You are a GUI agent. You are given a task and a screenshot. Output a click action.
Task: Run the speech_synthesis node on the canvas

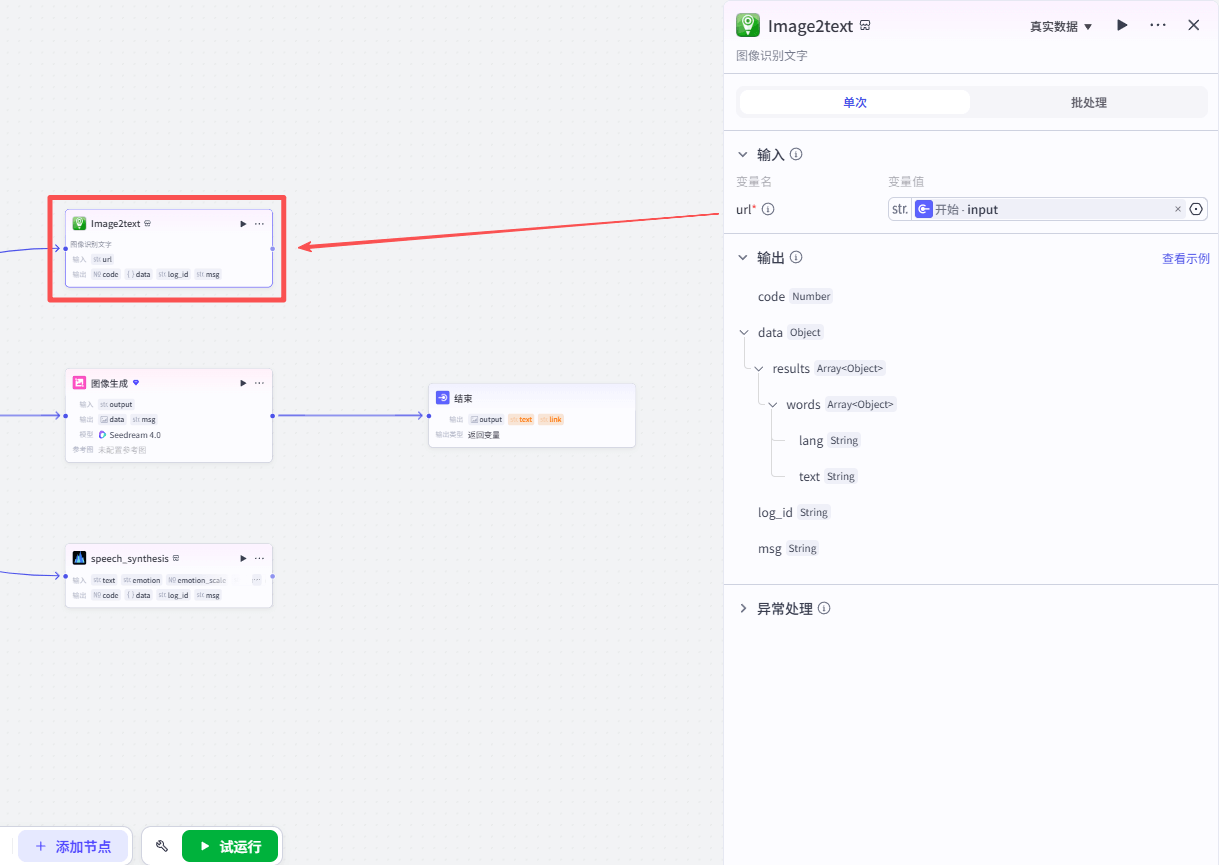click(243, 558)
